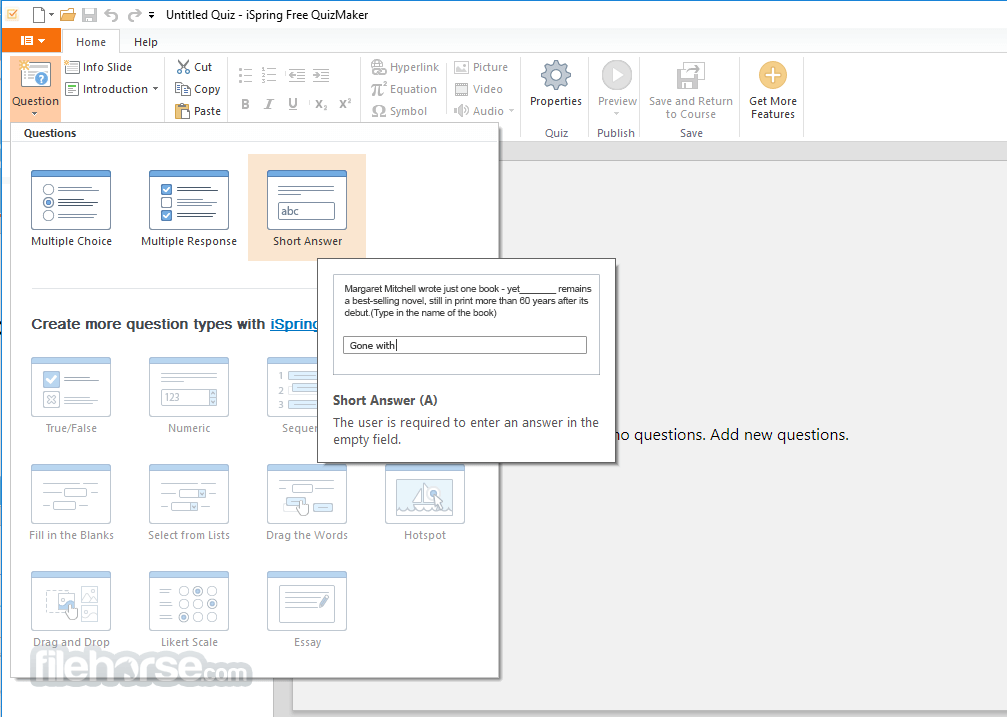Image resolution: width=1007 pixels, height=717 pixels.
Task: Select the Sequence question type
Action: [292, 395]
